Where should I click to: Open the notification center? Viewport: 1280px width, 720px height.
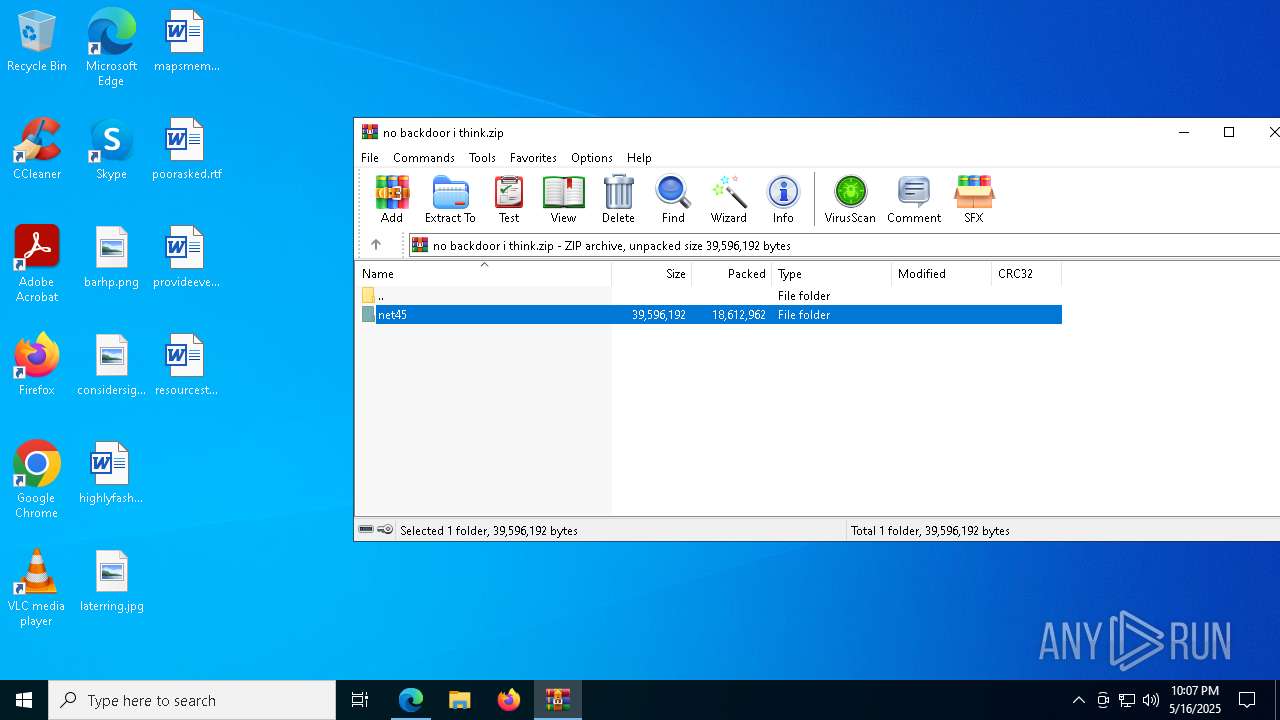pyautogui.click(x=1247, y=700)
